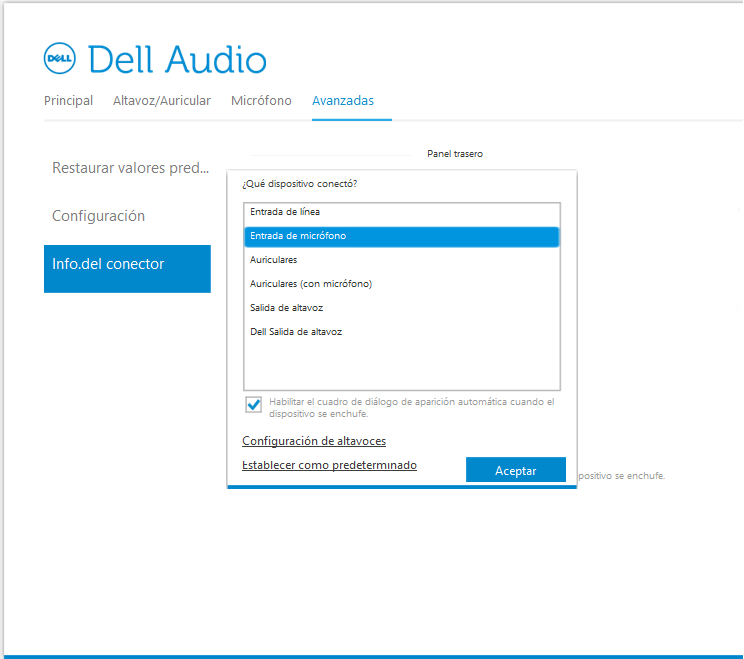Switch to the Micrófono tab

[261, 101]
